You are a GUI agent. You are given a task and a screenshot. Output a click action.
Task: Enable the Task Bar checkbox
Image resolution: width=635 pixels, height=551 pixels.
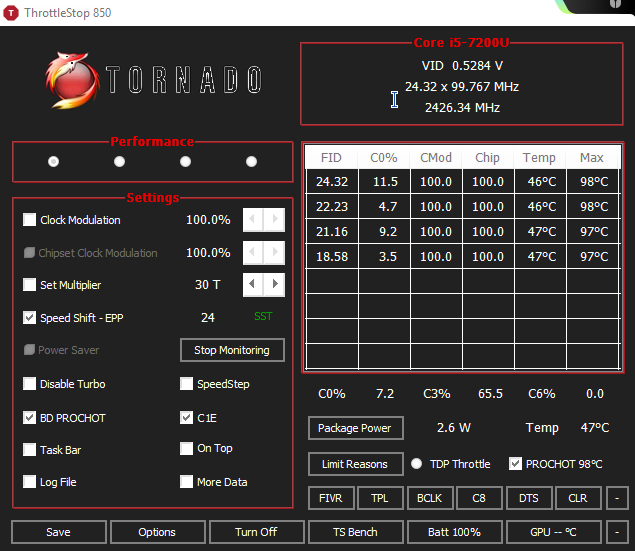tap(30, 449)
